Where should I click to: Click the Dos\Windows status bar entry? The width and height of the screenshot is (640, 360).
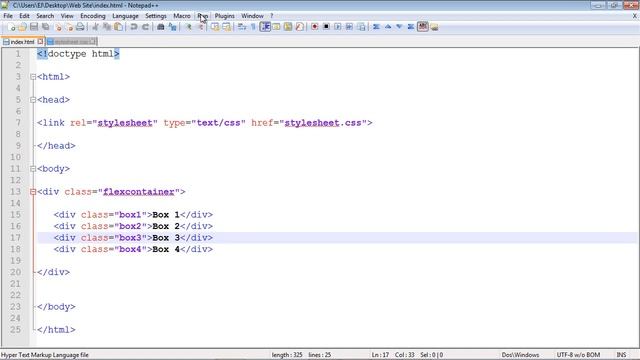[520, 355]
